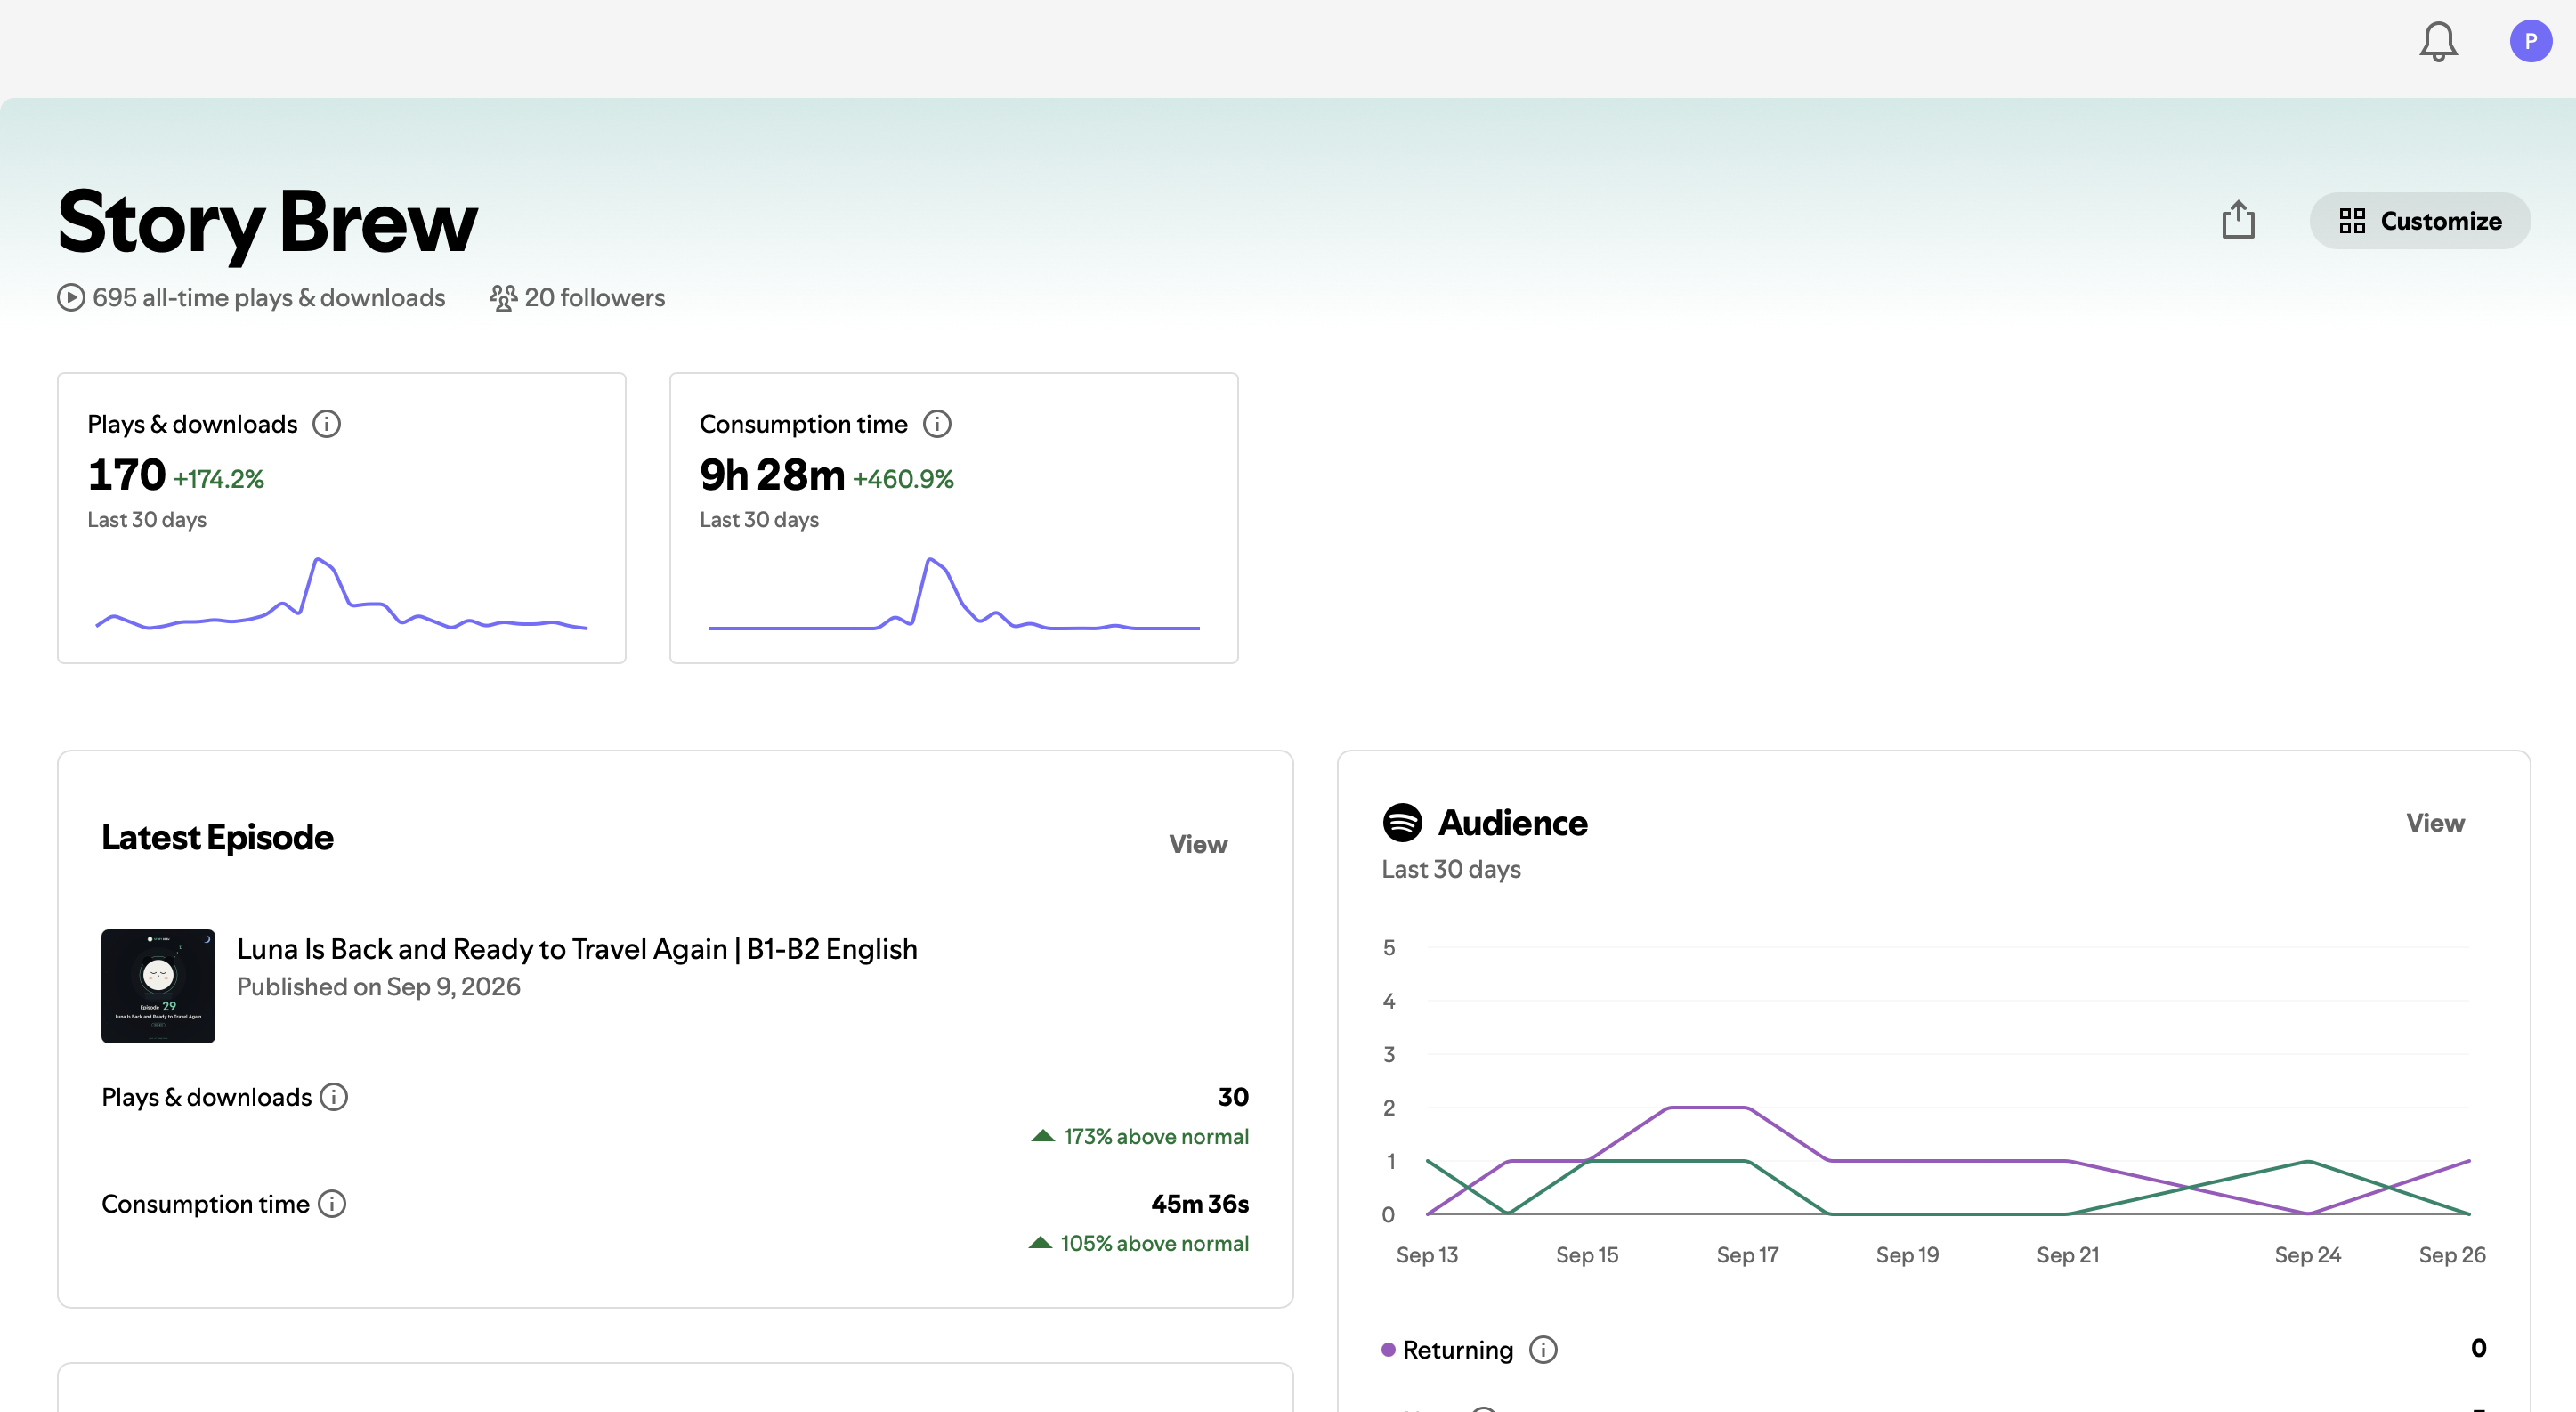Click the Sep 24 axis label in Audience chart
The image size is (2576, 1412).
[2307, 1255]
